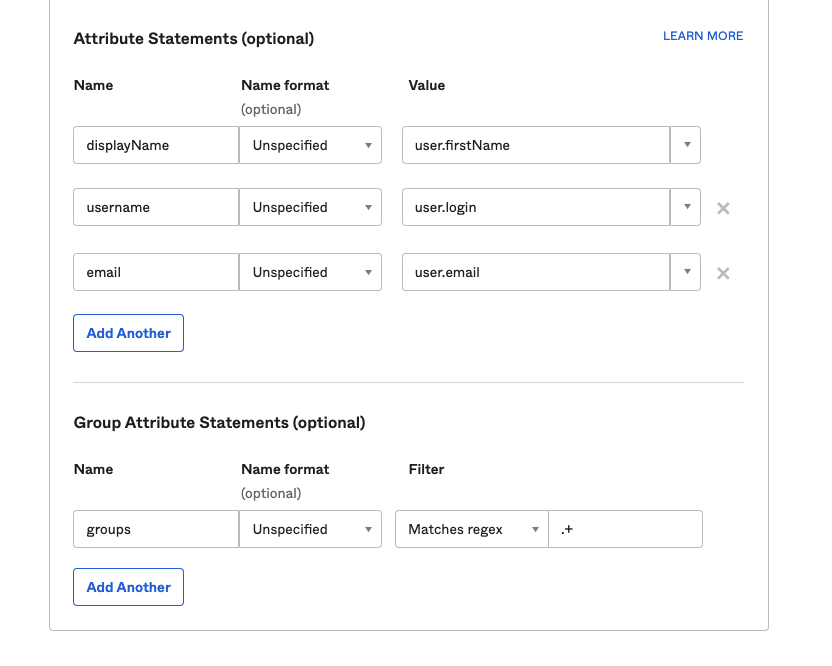Open the Matches regex filter dropdown
This screenshot has height=666, width=832.
coord(472,529)
